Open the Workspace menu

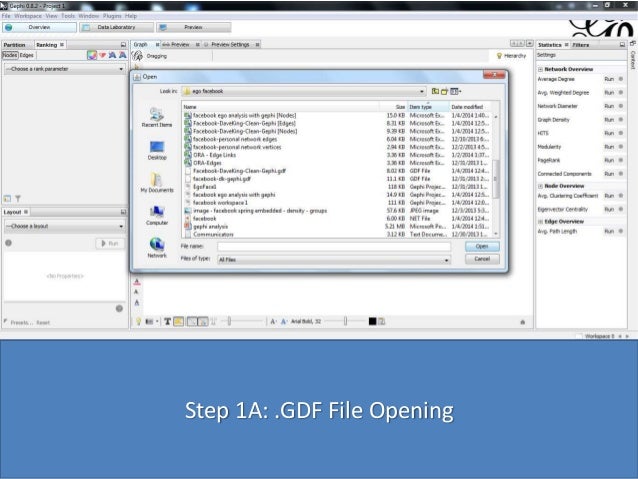(x=28, y=16)
